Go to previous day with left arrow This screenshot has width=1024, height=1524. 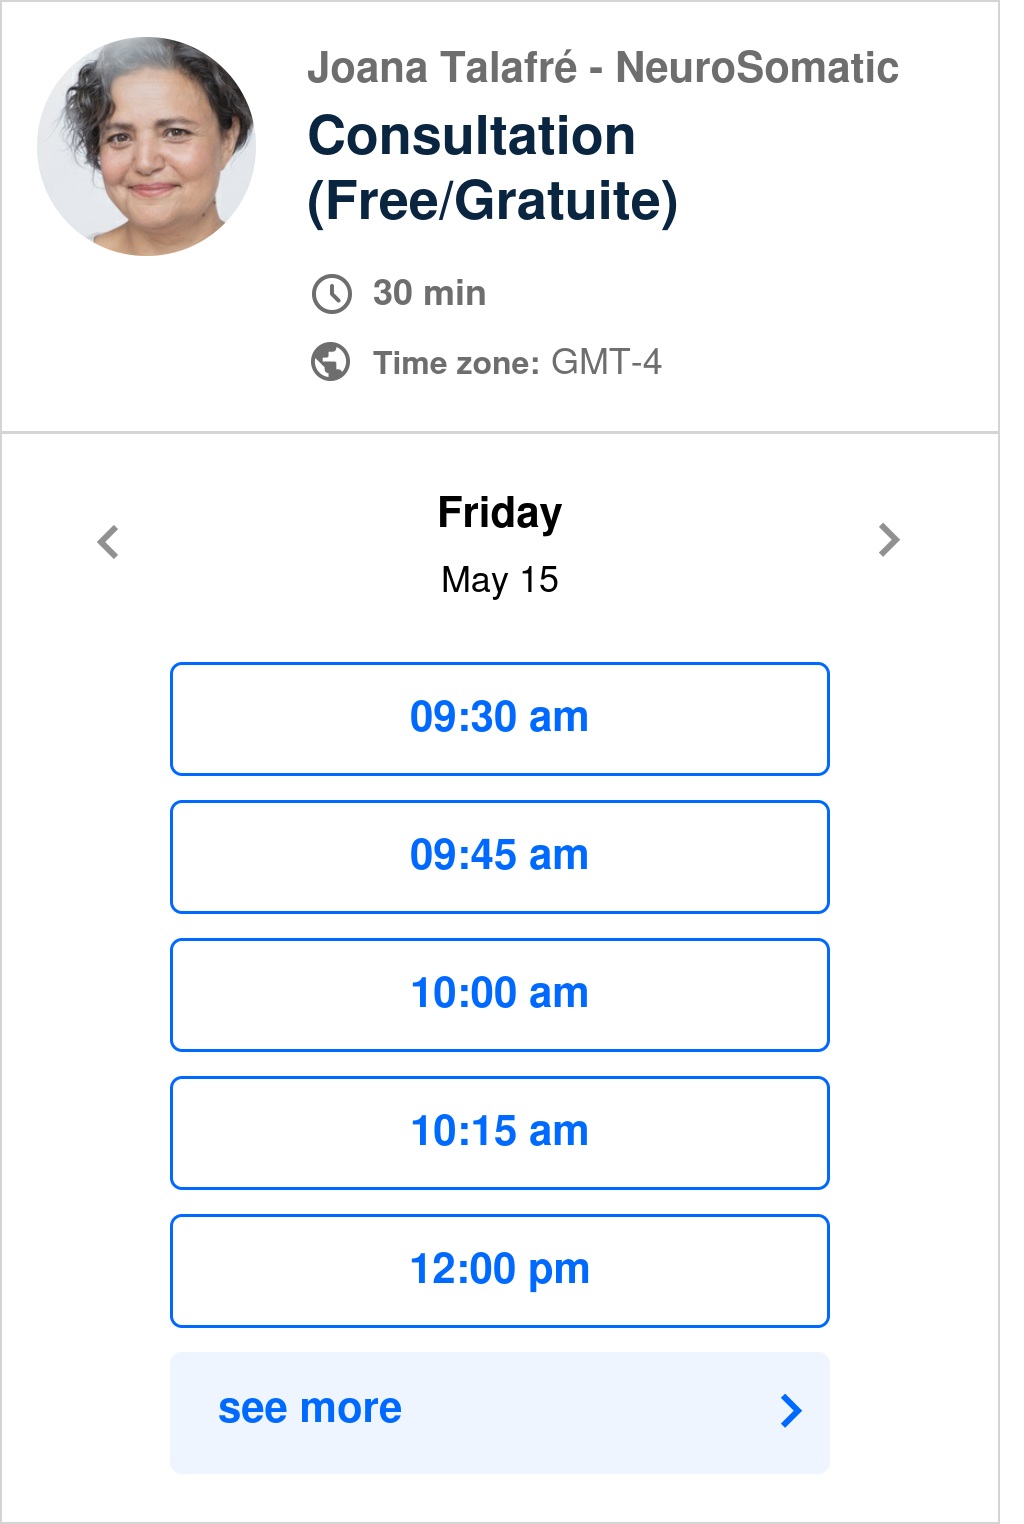(108, 541)
